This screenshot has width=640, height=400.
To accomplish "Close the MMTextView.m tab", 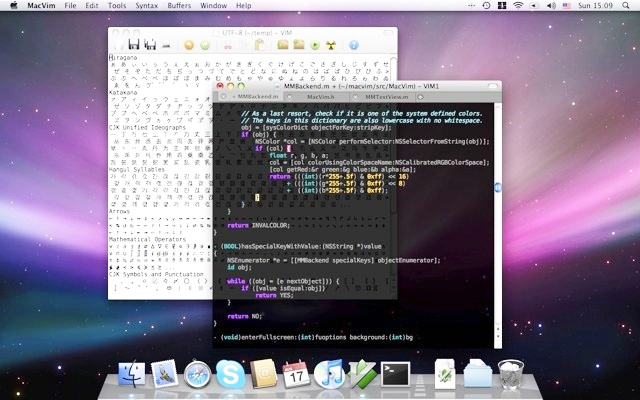I will tap(355, 97).
